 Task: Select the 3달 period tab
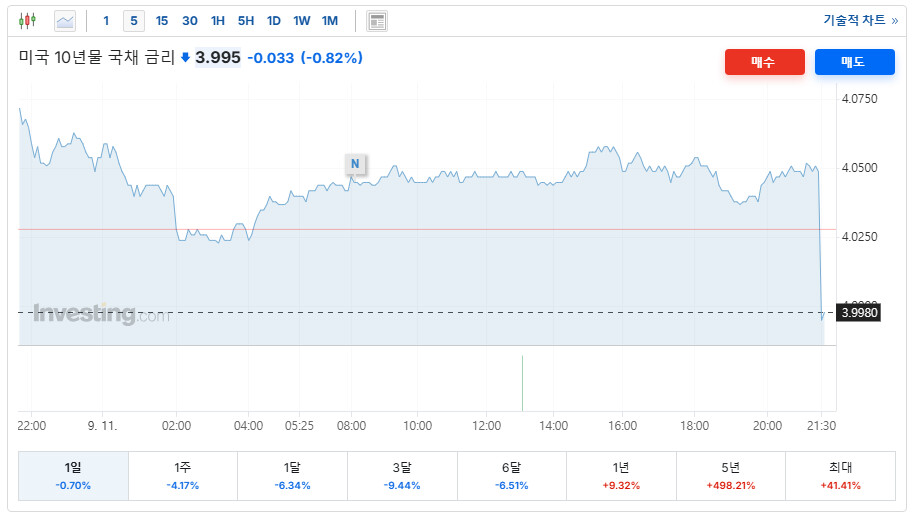pos(402,476)
